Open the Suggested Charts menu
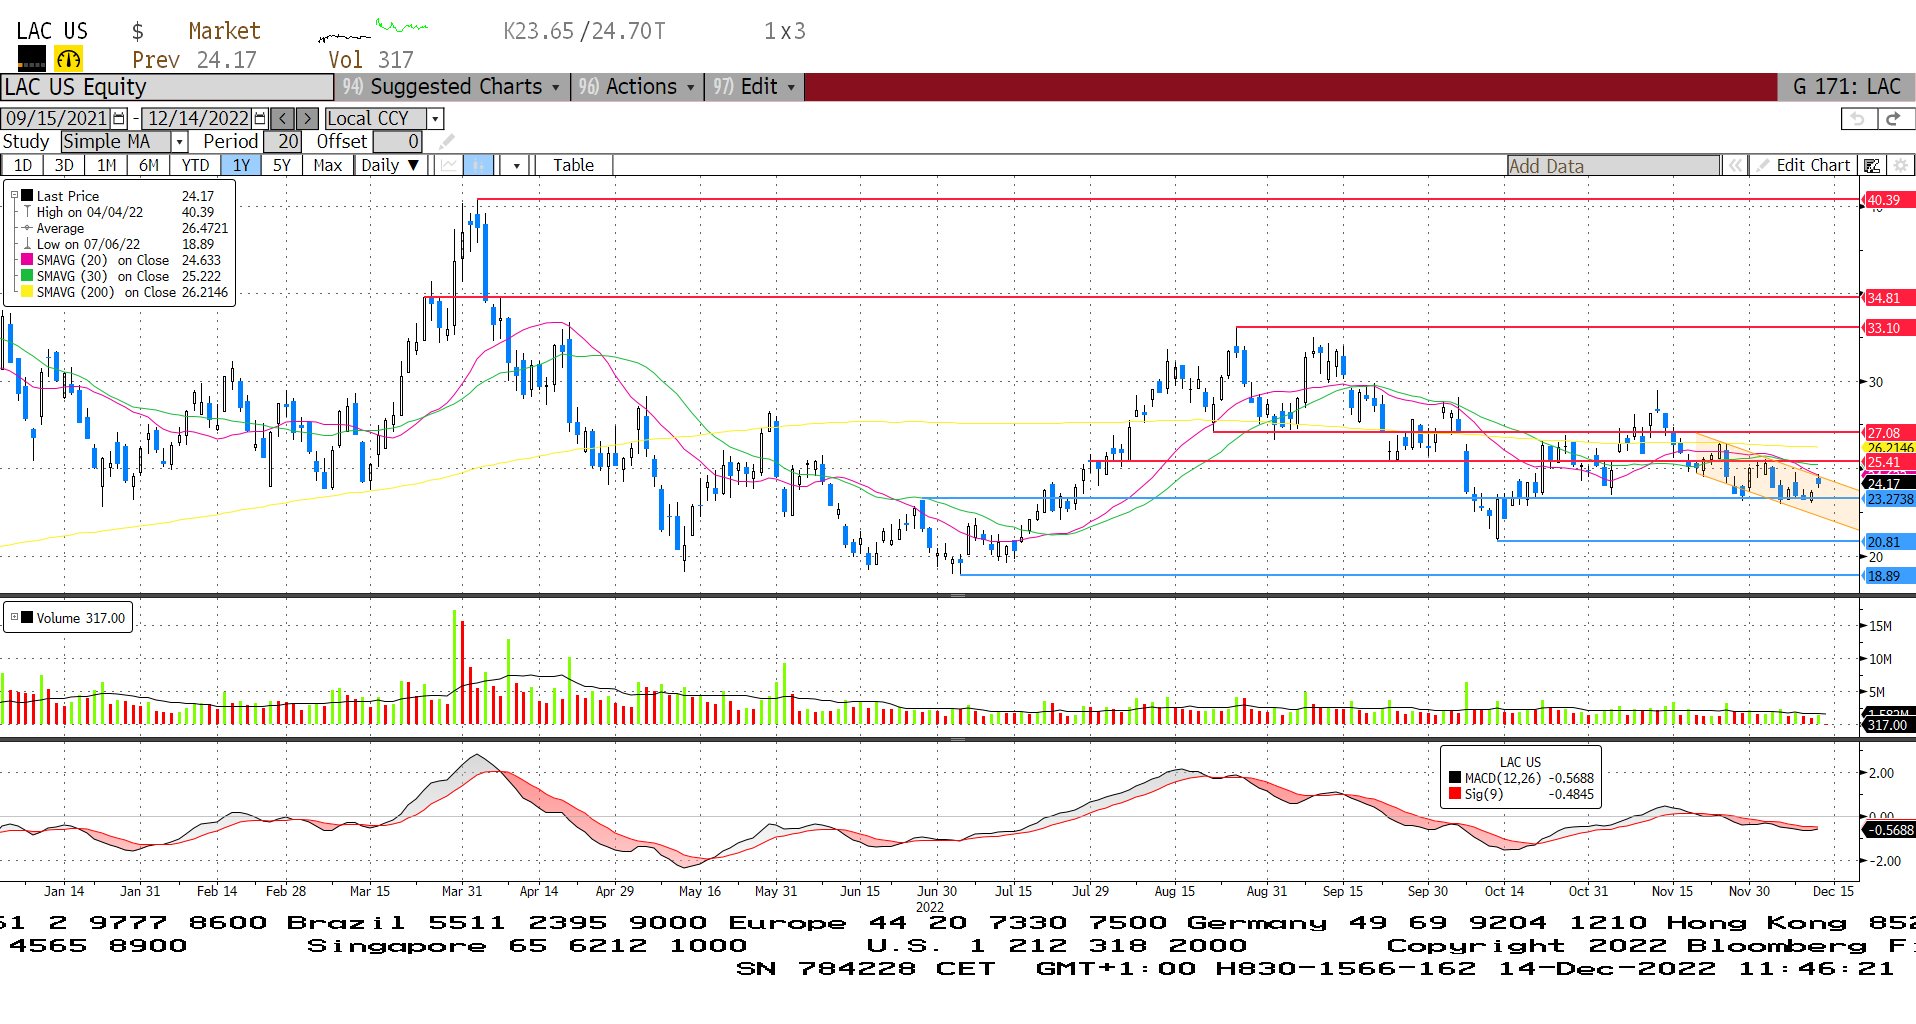This screenshot has height=1024, width=1916. tap(454, 87)
